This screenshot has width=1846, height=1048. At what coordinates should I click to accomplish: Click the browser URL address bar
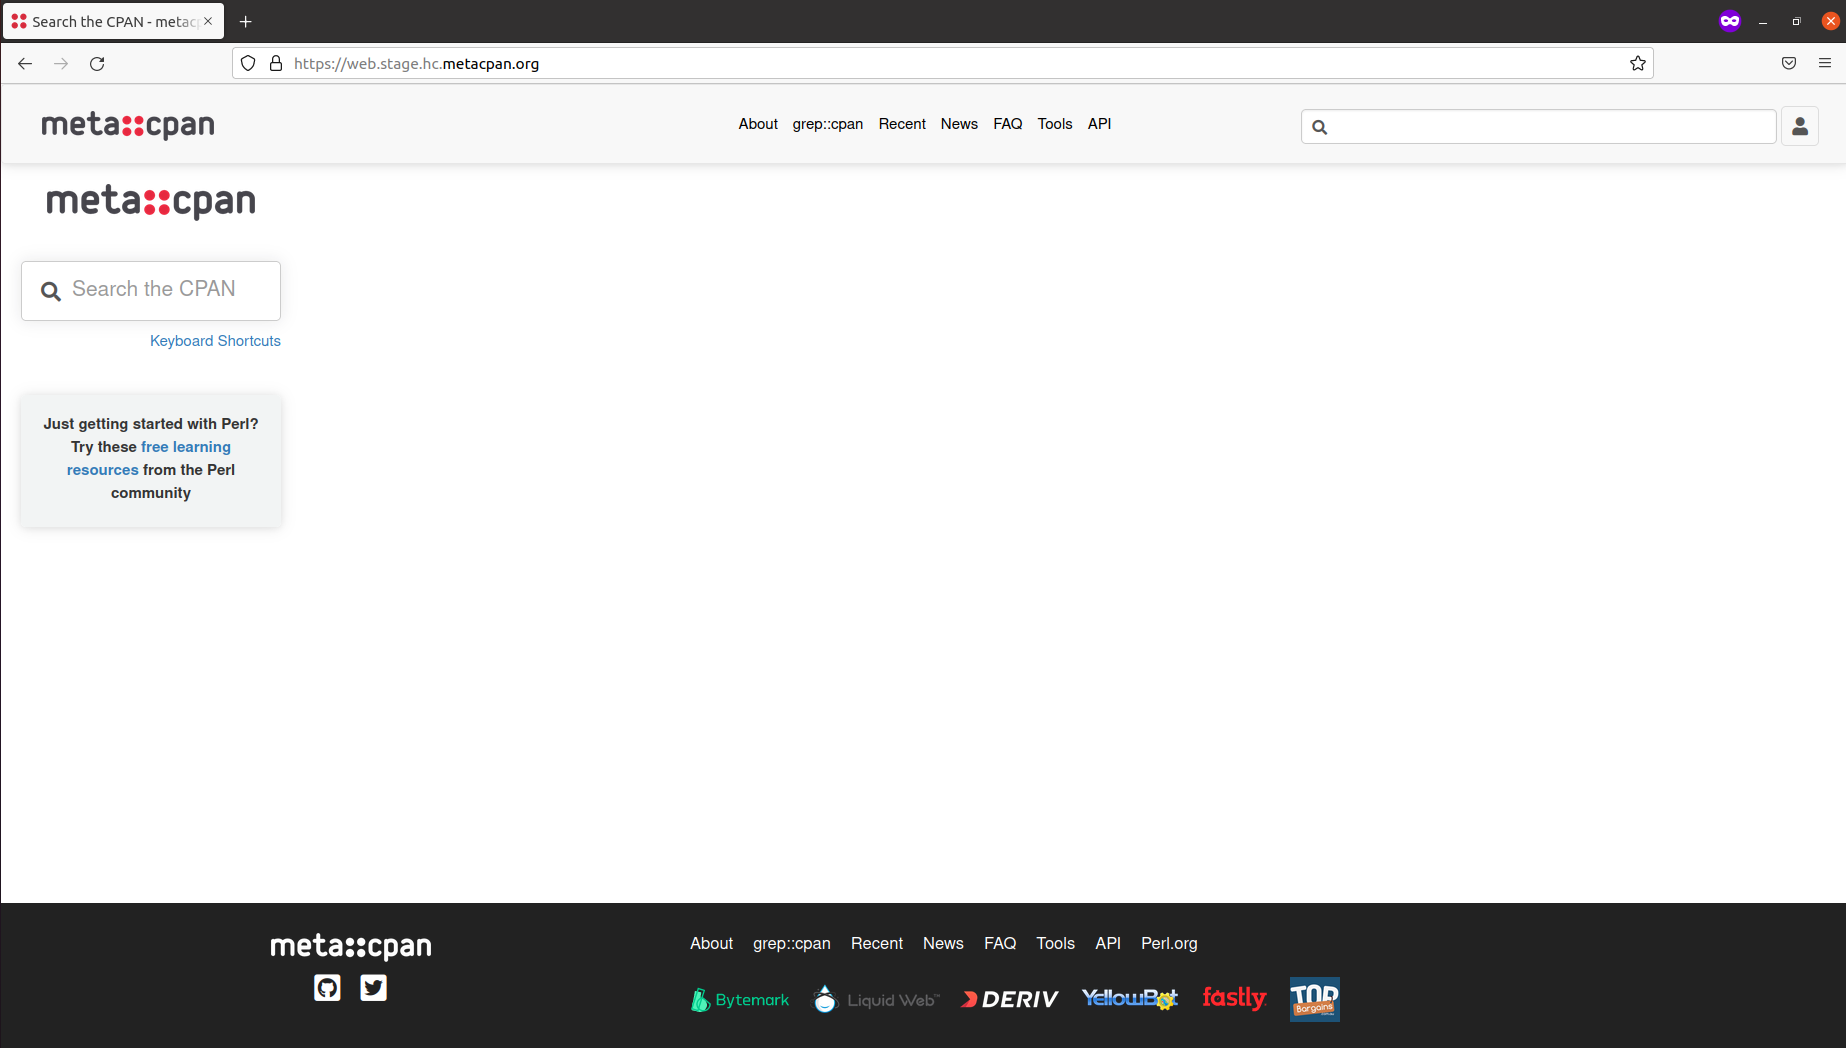tap(942, 63)
